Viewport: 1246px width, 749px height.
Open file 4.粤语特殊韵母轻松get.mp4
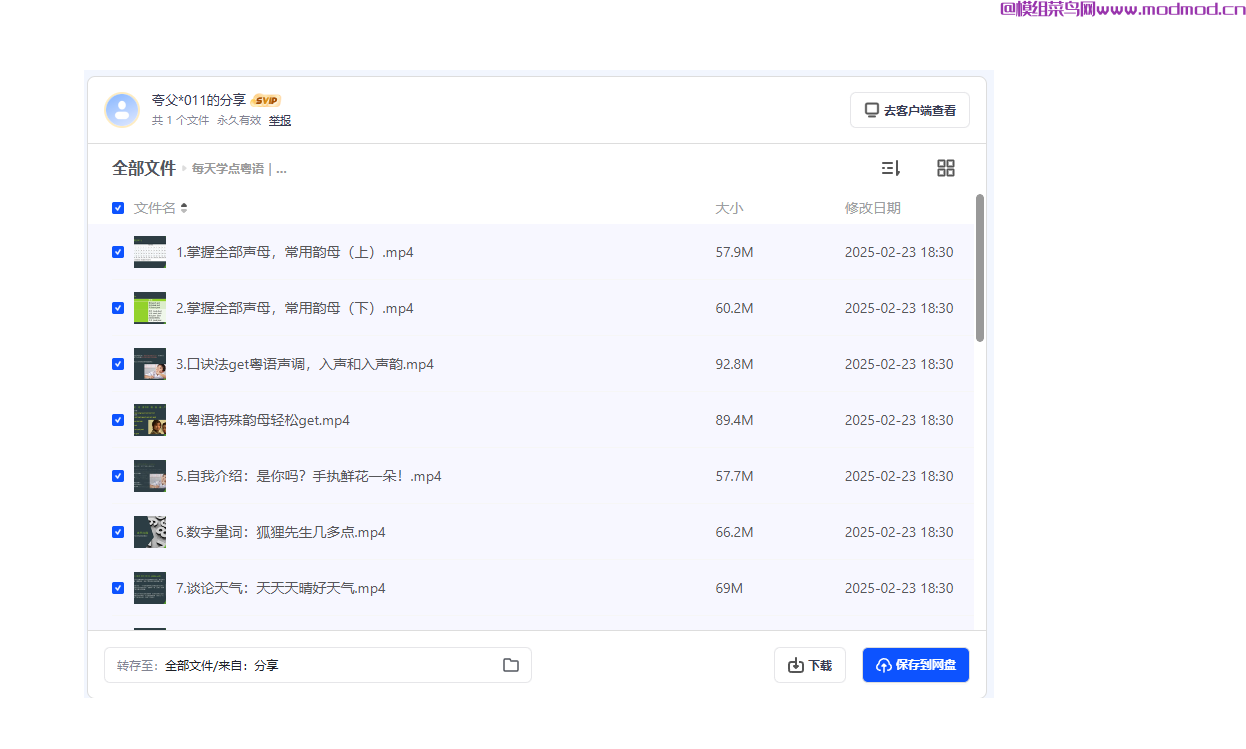coord(263,420)
